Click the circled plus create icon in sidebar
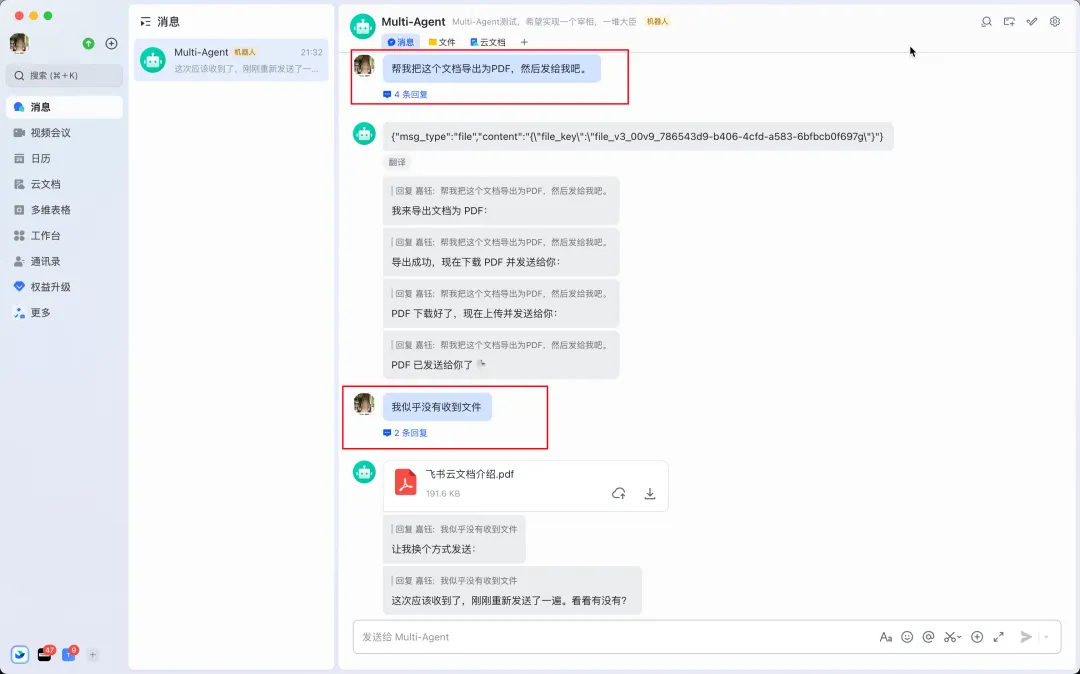This screenshot has width=1080, height=674. (111, 43)
